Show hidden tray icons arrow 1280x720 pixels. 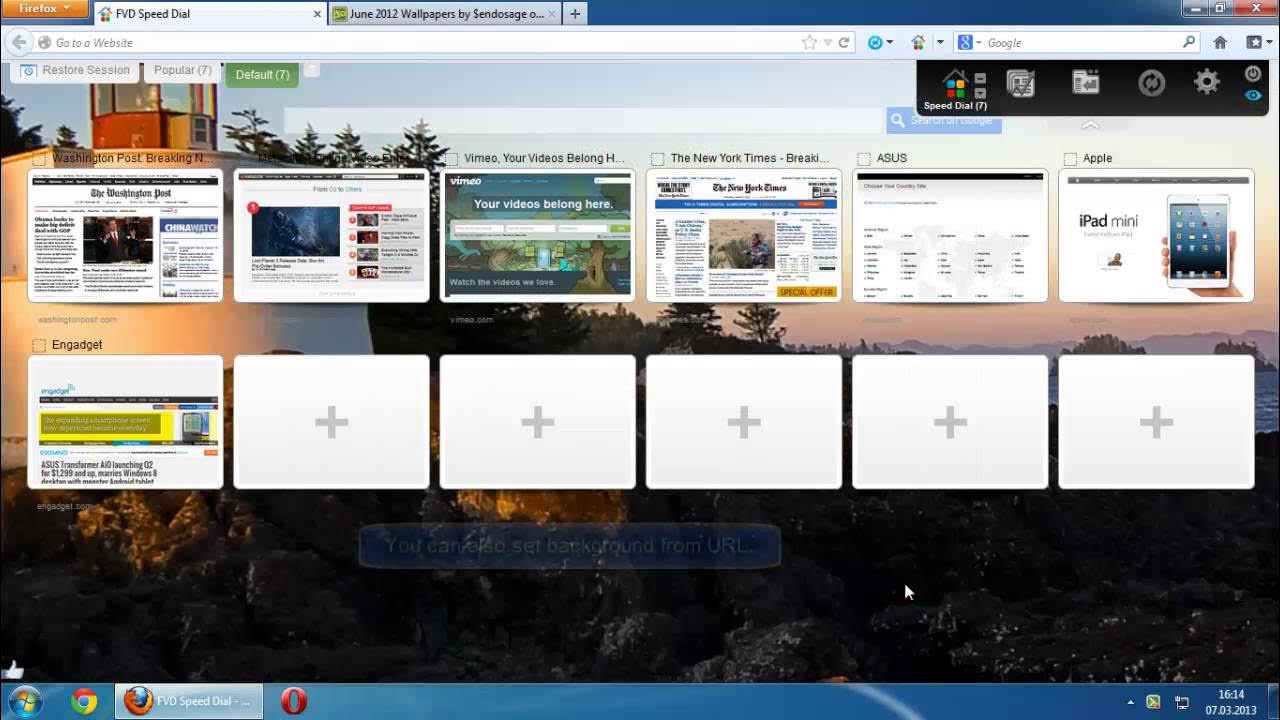click(x=1130, y=702)
